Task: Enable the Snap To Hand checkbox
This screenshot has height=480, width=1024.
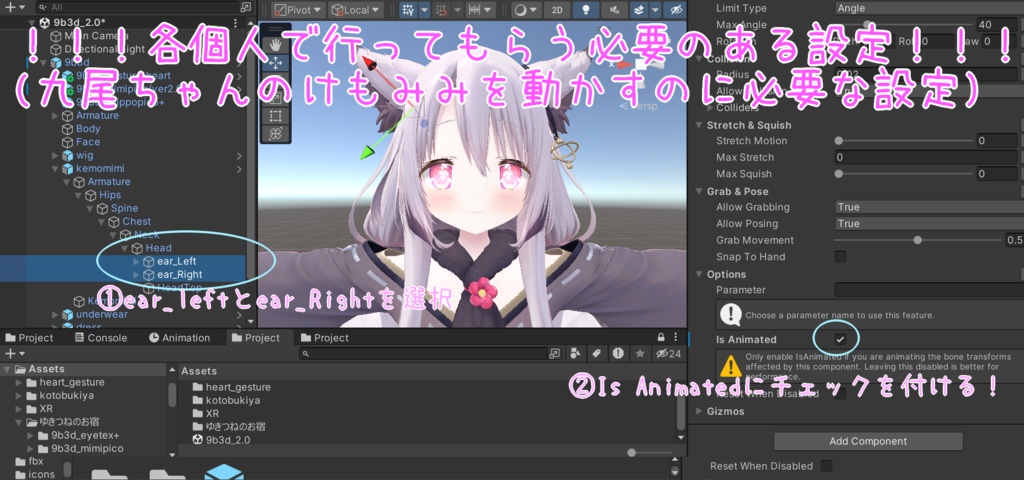Action: (840, 257)
